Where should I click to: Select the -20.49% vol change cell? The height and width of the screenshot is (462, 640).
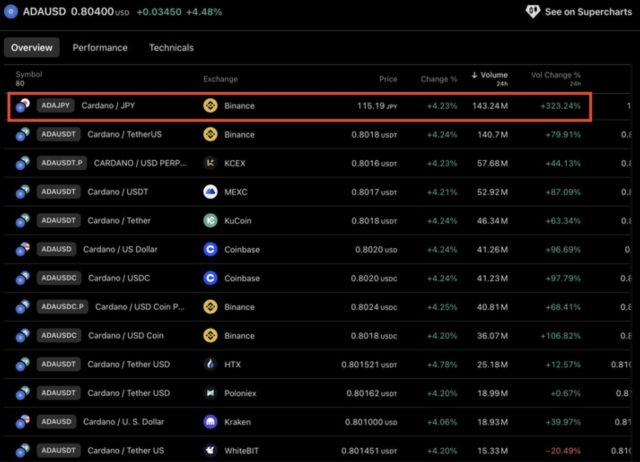pyautogui.click(x=563, y=451)
